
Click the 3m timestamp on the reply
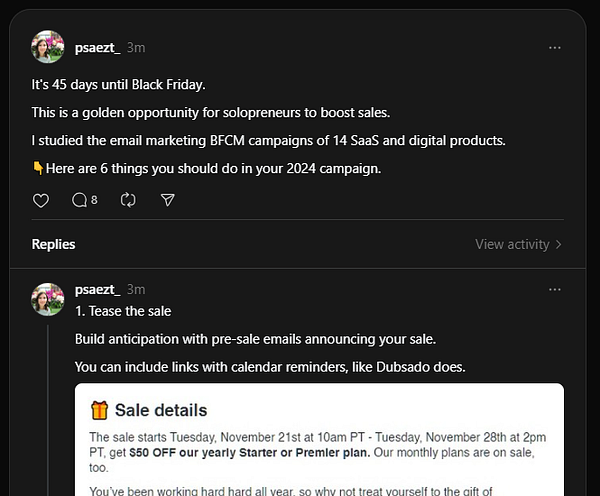point(135,290)
